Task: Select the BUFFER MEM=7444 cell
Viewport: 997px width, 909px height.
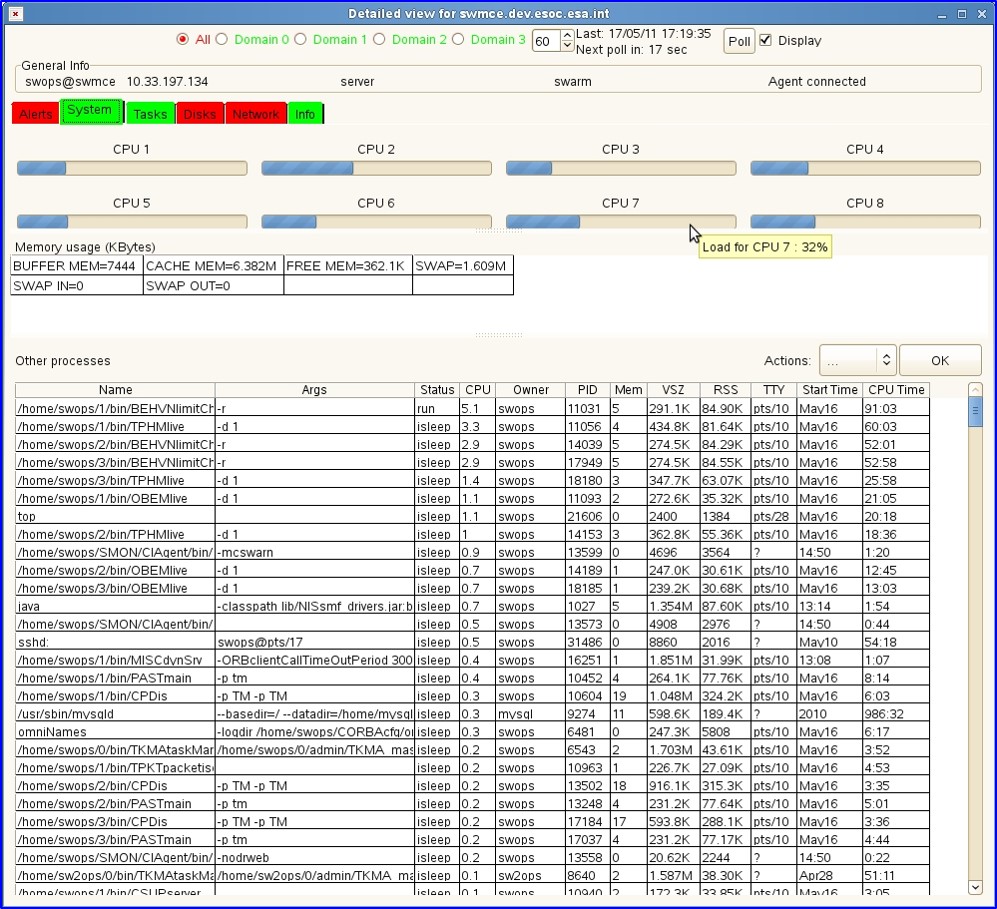Action: [76, 266]
